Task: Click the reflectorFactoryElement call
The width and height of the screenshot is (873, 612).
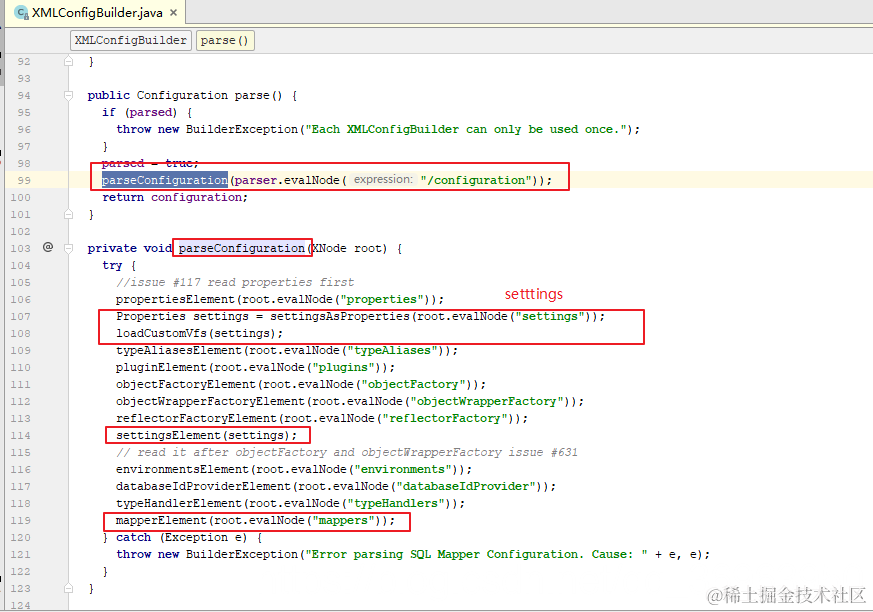Action: coord(196,418)
